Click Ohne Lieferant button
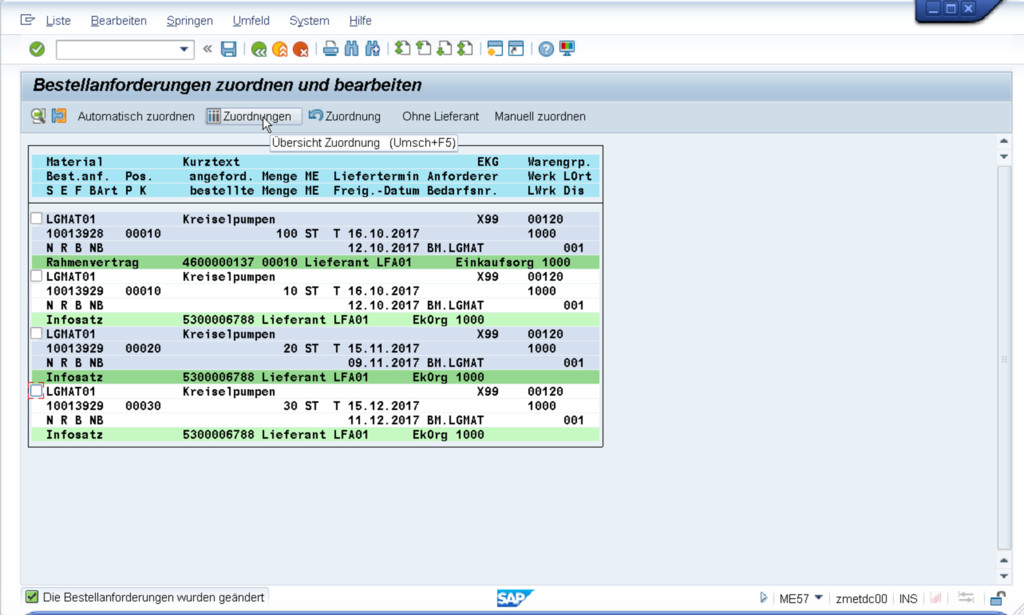 click(440, 116)
